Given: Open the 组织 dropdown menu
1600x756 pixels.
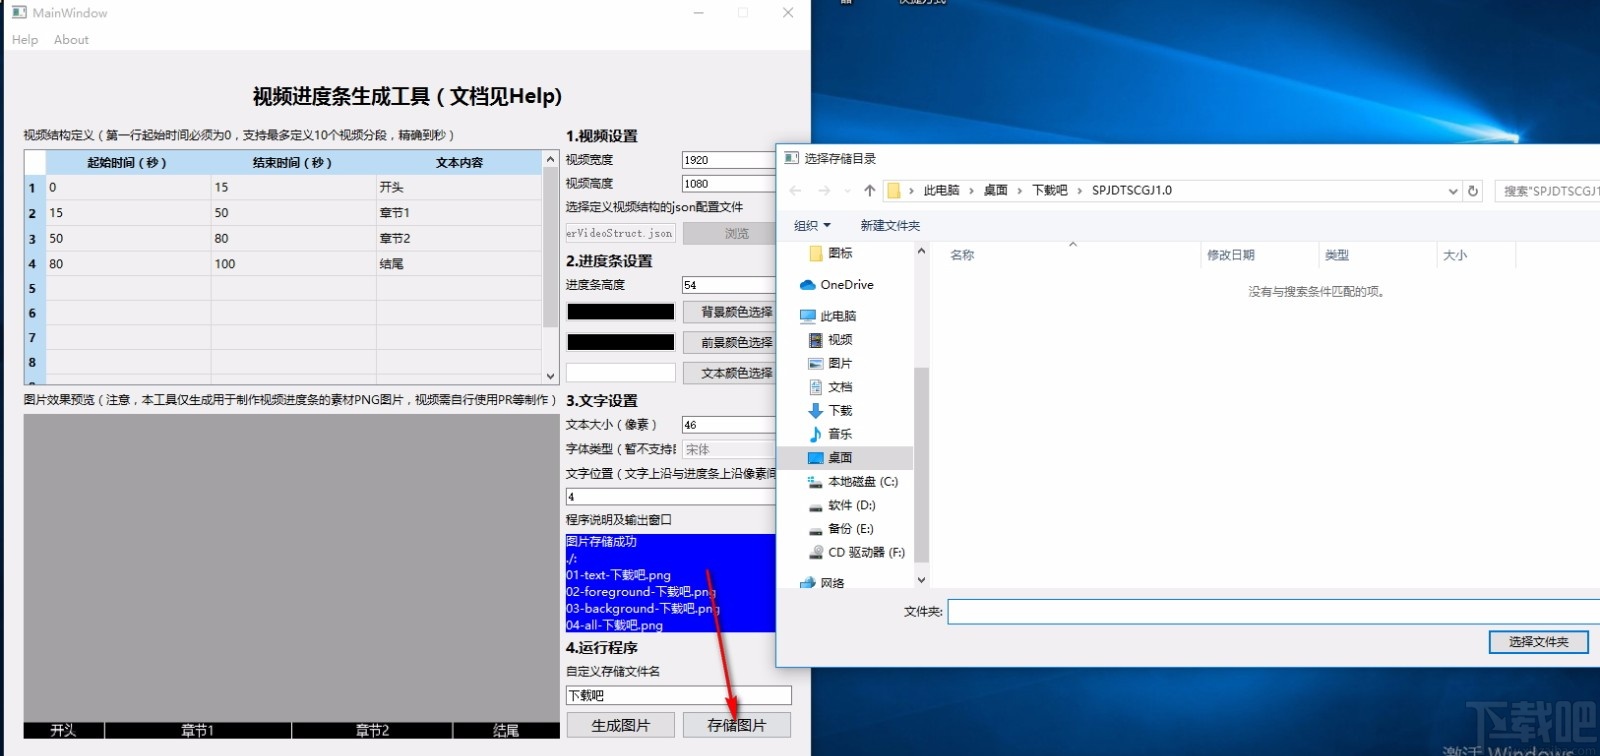Looking at the screenshot, I should pos(812,226).
